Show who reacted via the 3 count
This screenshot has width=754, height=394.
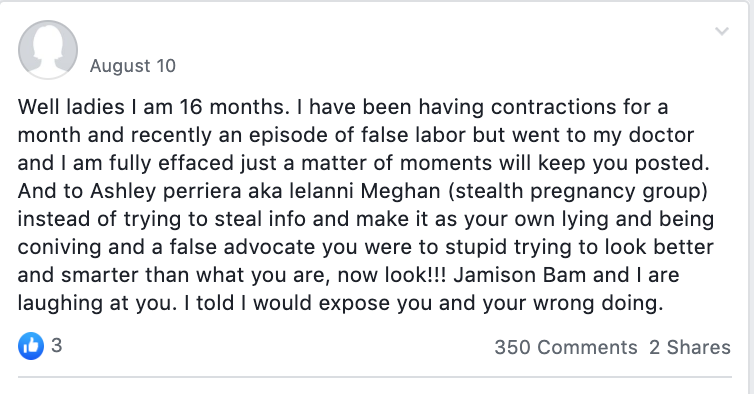[56, 345]
